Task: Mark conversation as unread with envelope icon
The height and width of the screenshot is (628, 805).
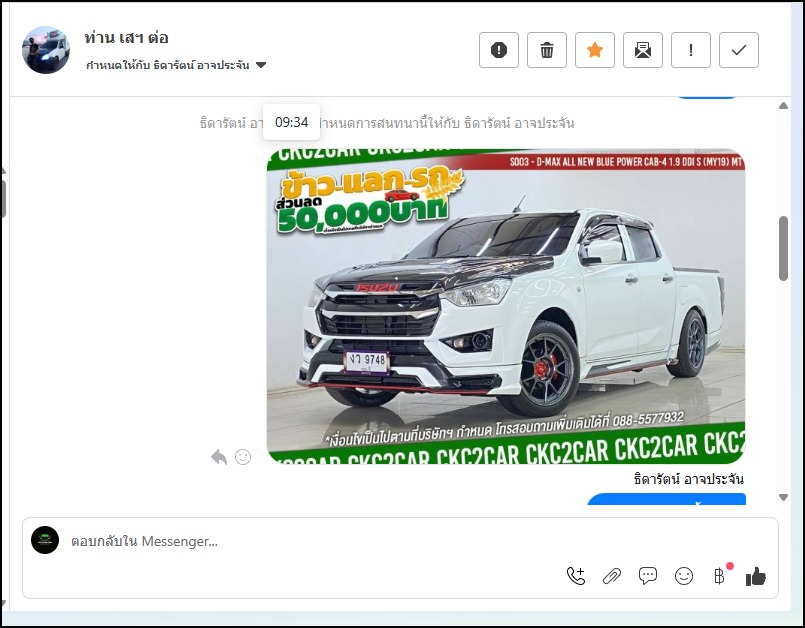Action: click(643, 50)
